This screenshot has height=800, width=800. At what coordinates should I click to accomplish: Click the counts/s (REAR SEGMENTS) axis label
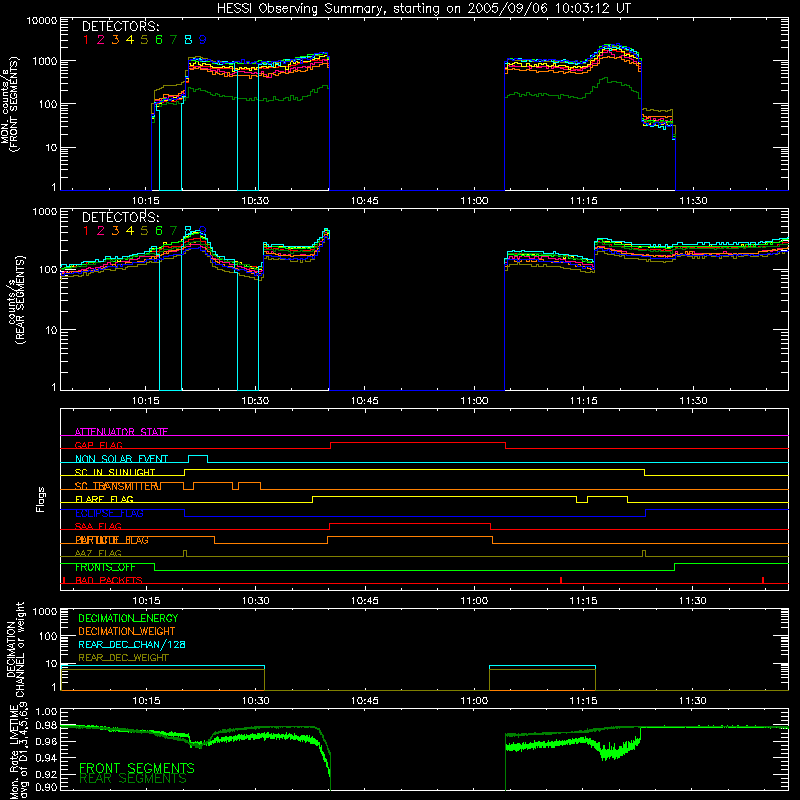pyautogui.click(x=15, y=299)
